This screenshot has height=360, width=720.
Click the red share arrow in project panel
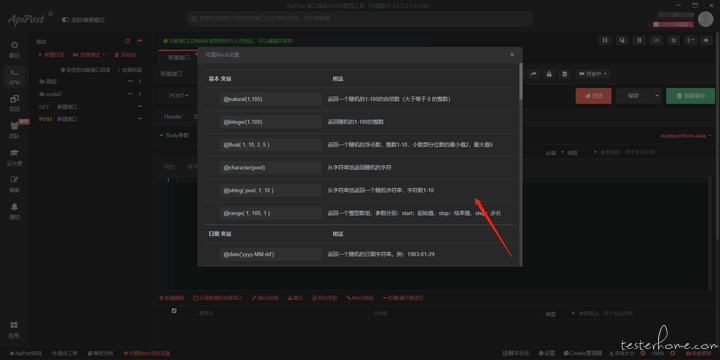140,41
